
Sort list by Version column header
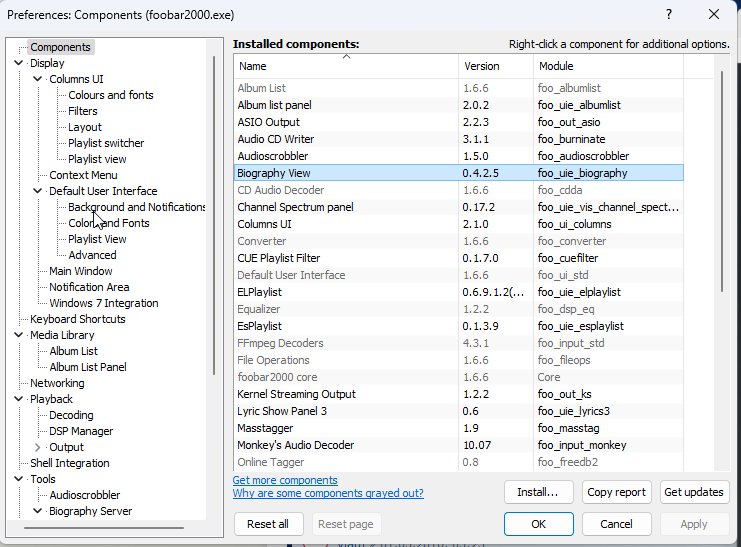495,66
